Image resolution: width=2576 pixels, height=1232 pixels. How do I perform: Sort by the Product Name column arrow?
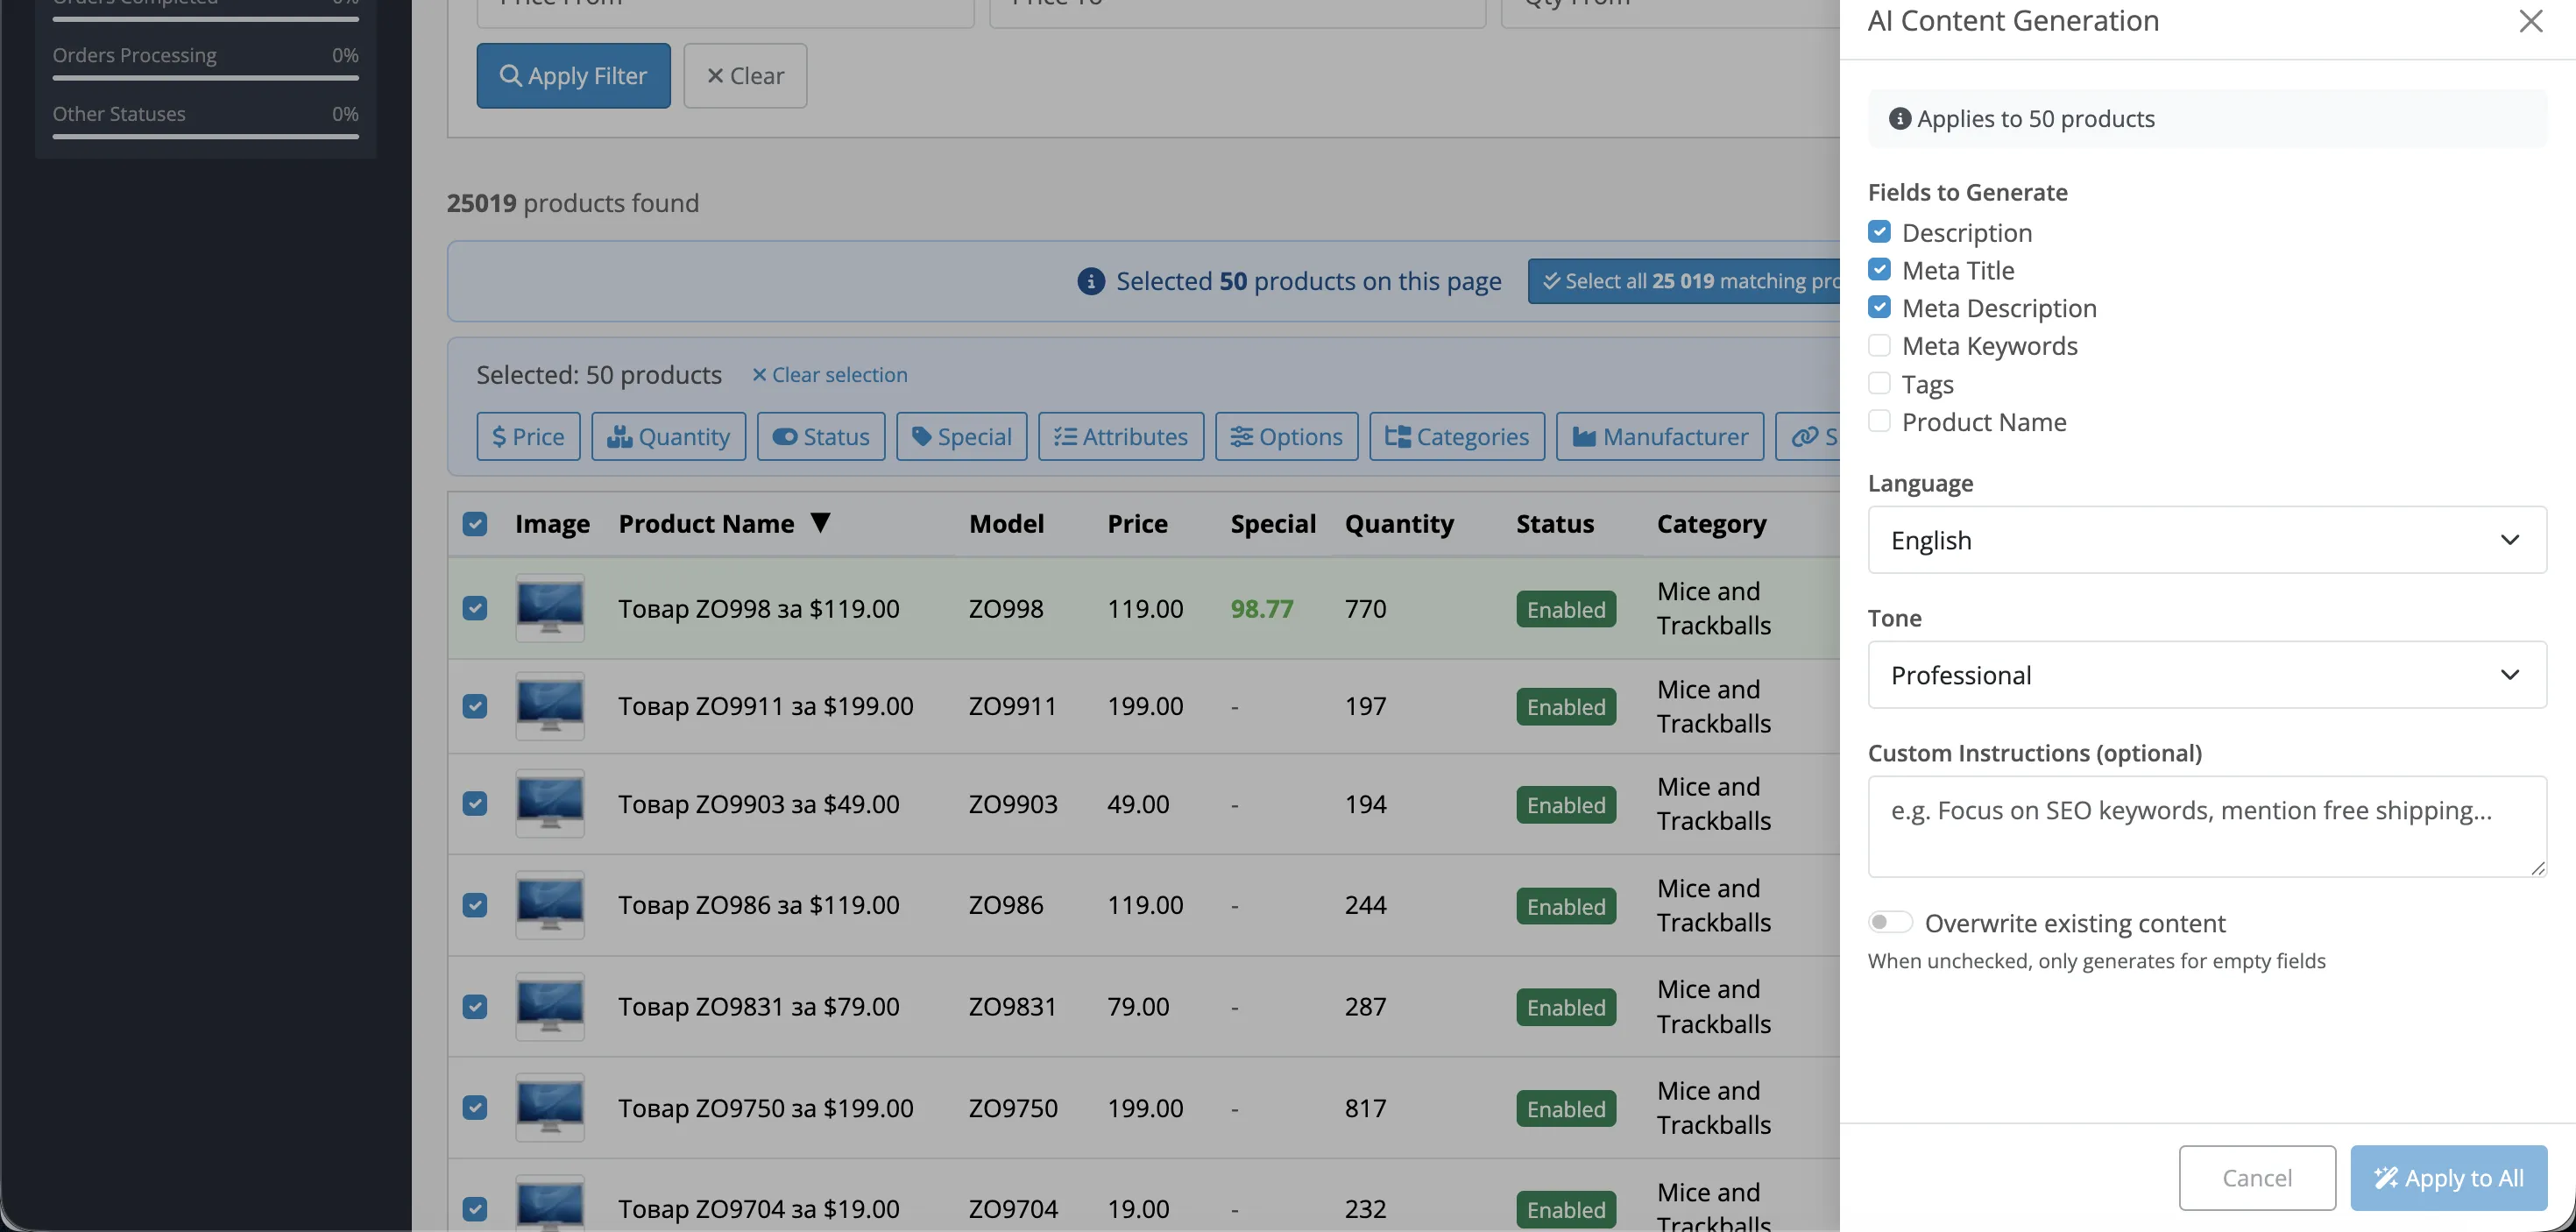(x=820, y=523)
